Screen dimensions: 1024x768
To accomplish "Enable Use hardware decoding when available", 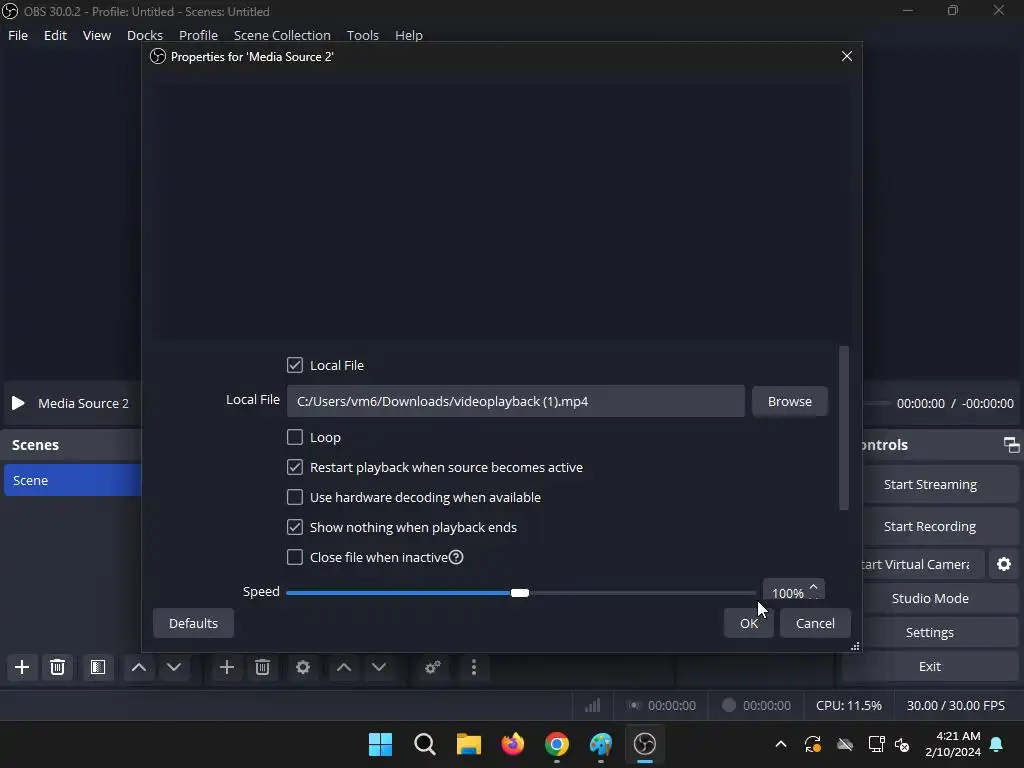I will pos(295,497).
